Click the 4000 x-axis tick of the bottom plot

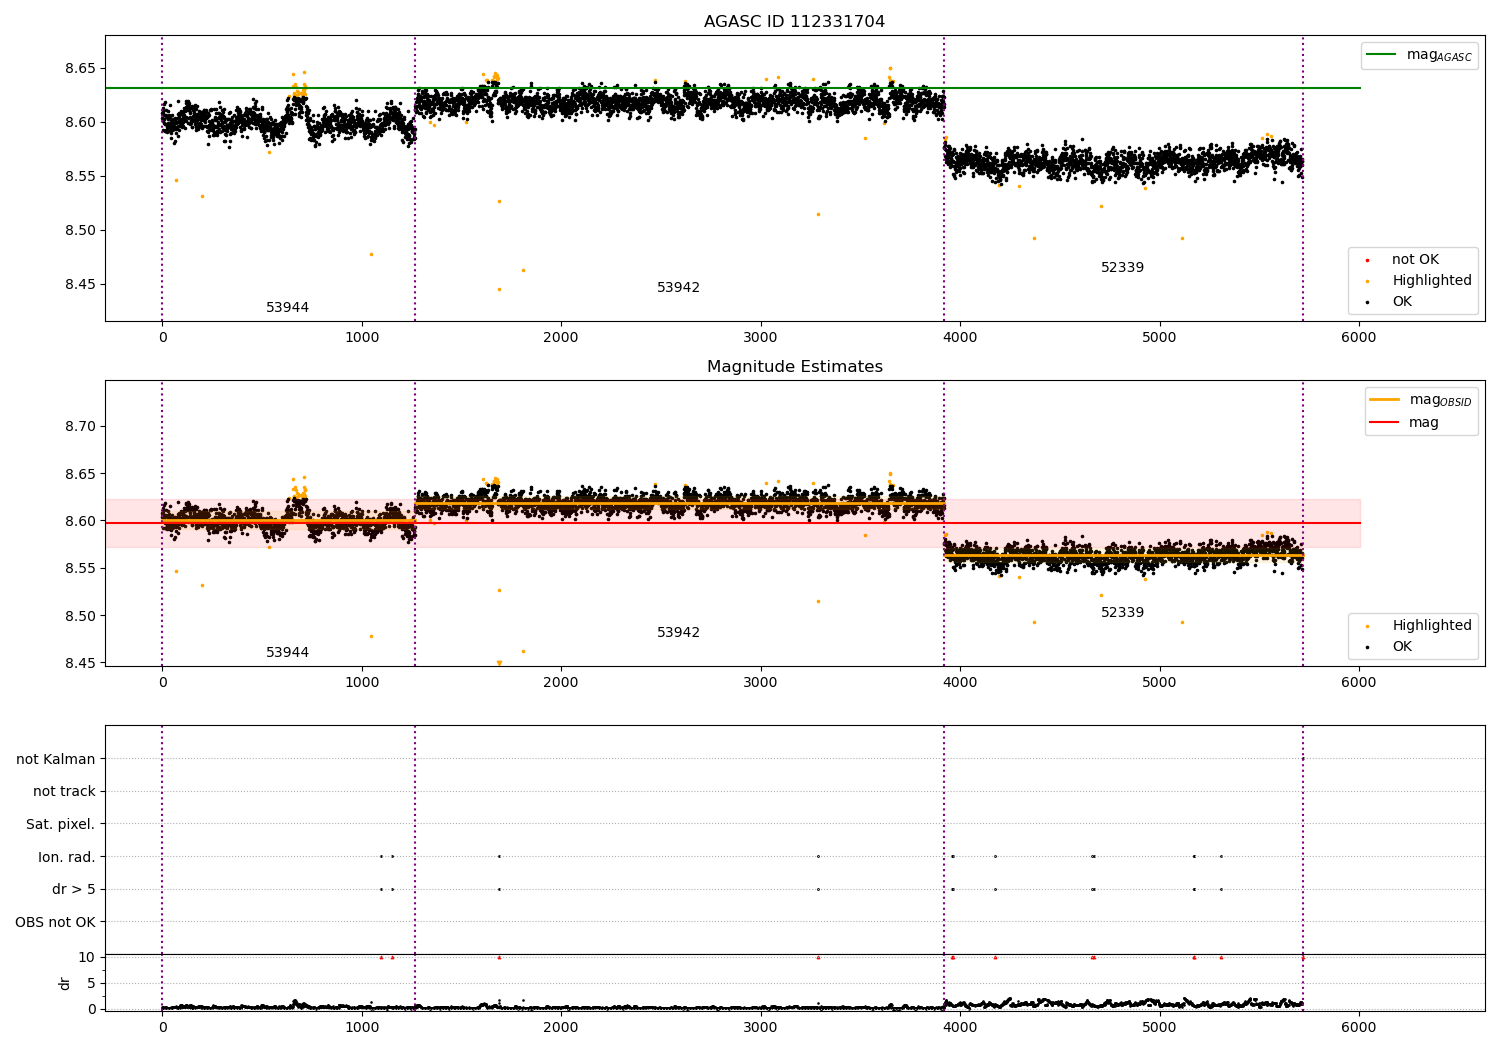[x=960, y=1027]
